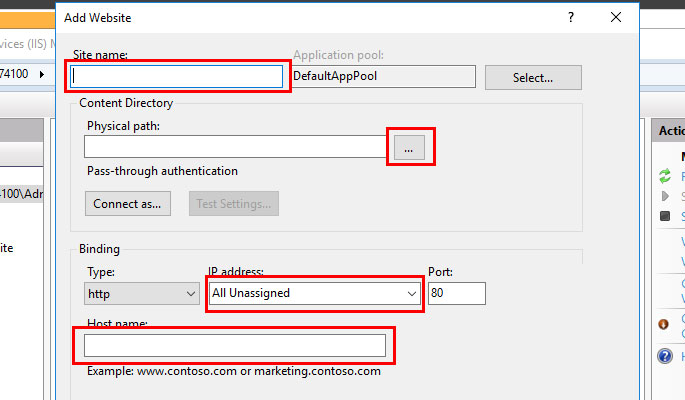Click the gray Start arrow icon
This screenshot has width=685, height=400.
pyautogui.click(x=665, y=196)
